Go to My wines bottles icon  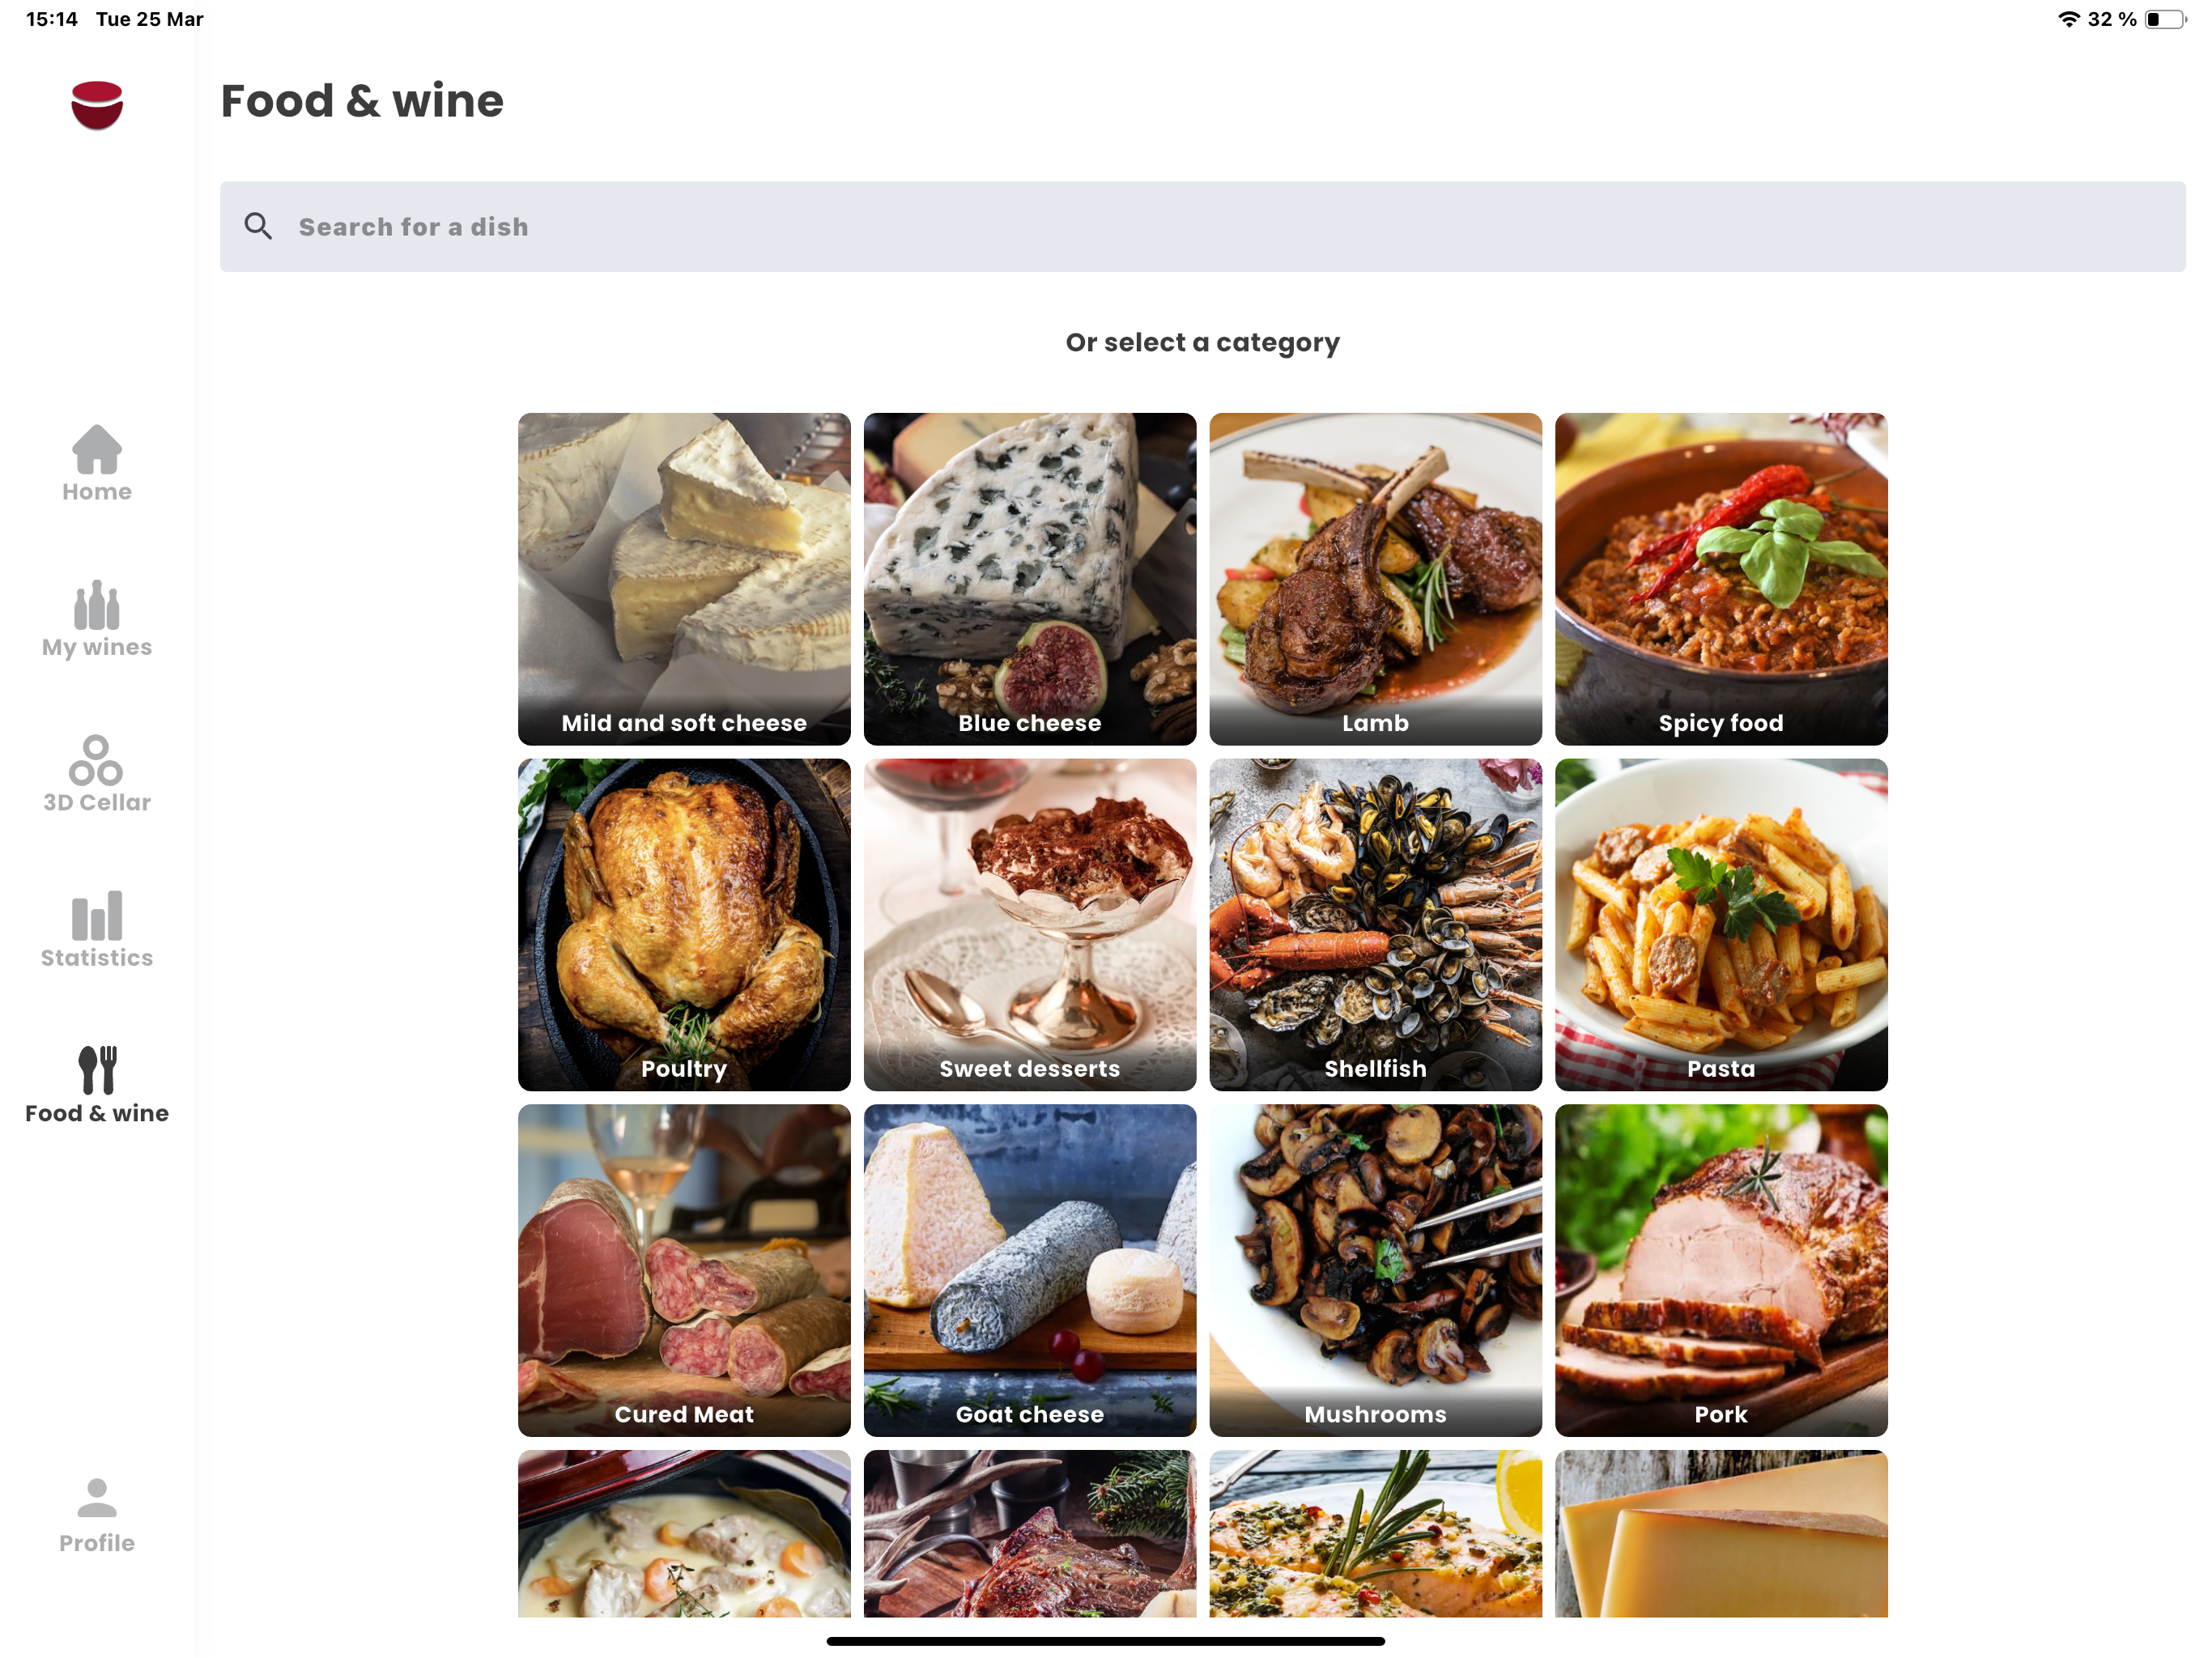pos(97,605)
